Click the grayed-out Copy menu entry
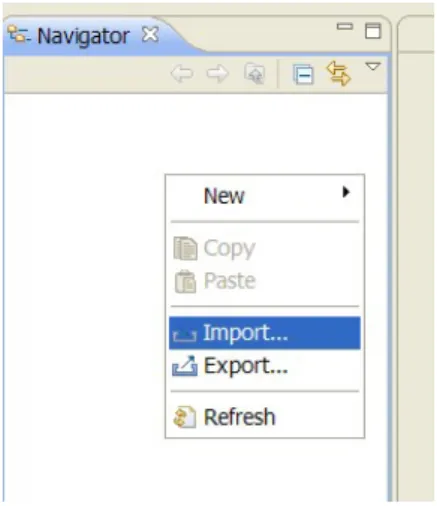Viewport: 437px width, 506px height. (265, 248)
